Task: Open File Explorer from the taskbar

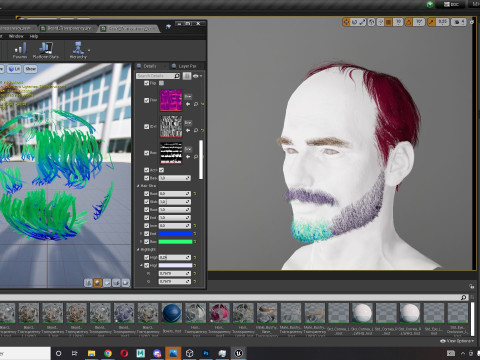Action: (x=92, y=353)
